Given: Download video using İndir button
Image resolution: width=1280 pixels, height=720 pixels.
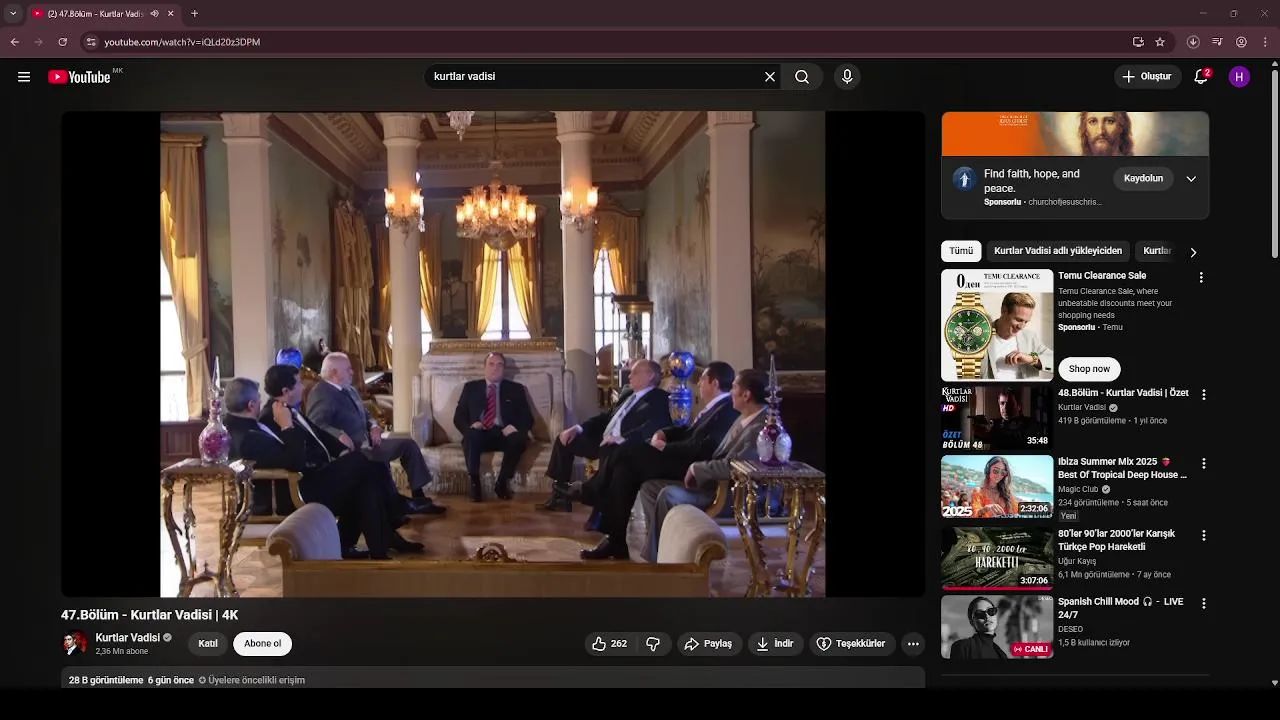Looking at the screenshot, I should (x=775, y=644).
